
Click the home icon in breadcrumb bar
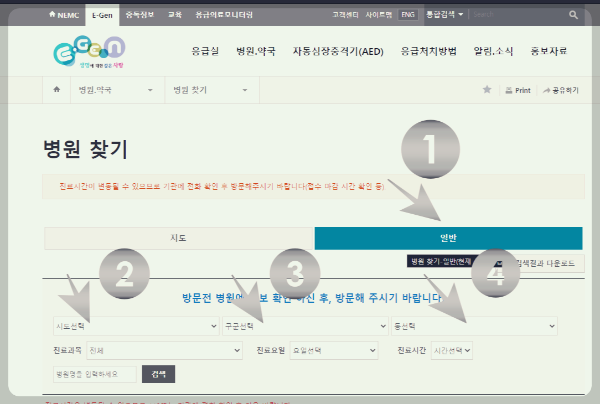(x=57, y=90)
